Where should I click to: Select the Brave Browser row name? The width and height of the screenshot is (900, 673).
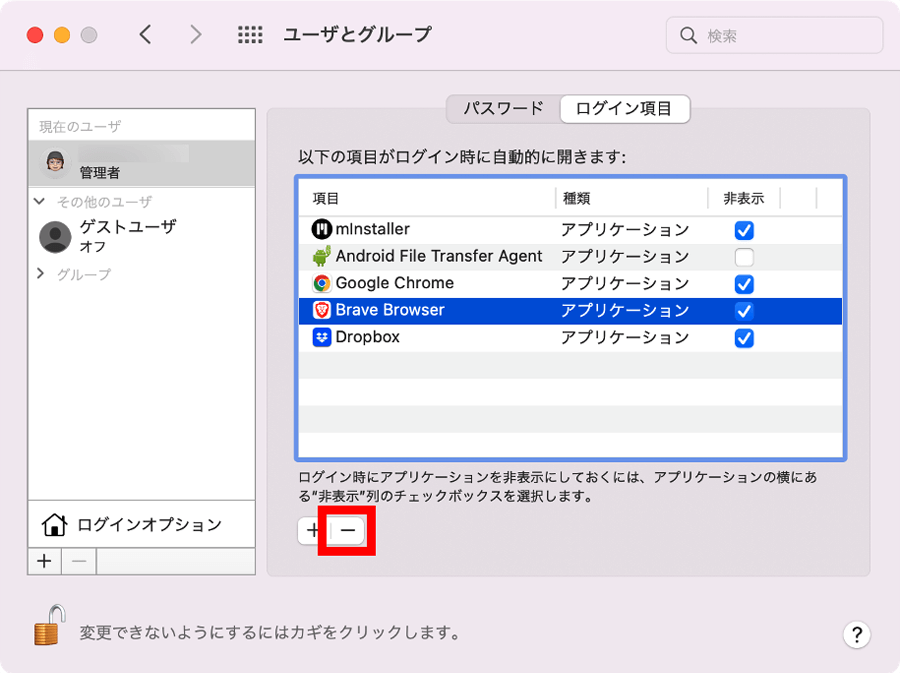390,310
